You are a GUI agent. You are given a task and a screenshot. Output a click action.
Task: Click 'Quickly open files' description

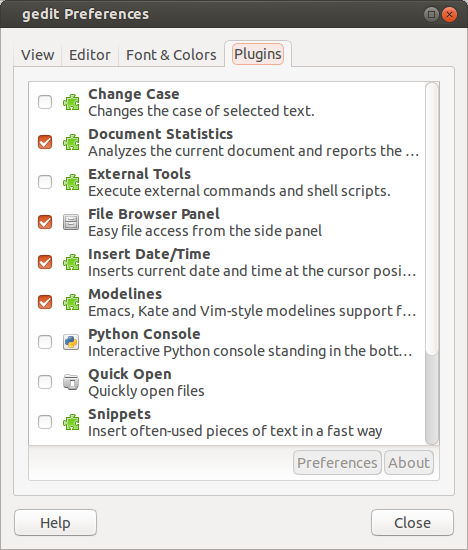click(146, 391)
